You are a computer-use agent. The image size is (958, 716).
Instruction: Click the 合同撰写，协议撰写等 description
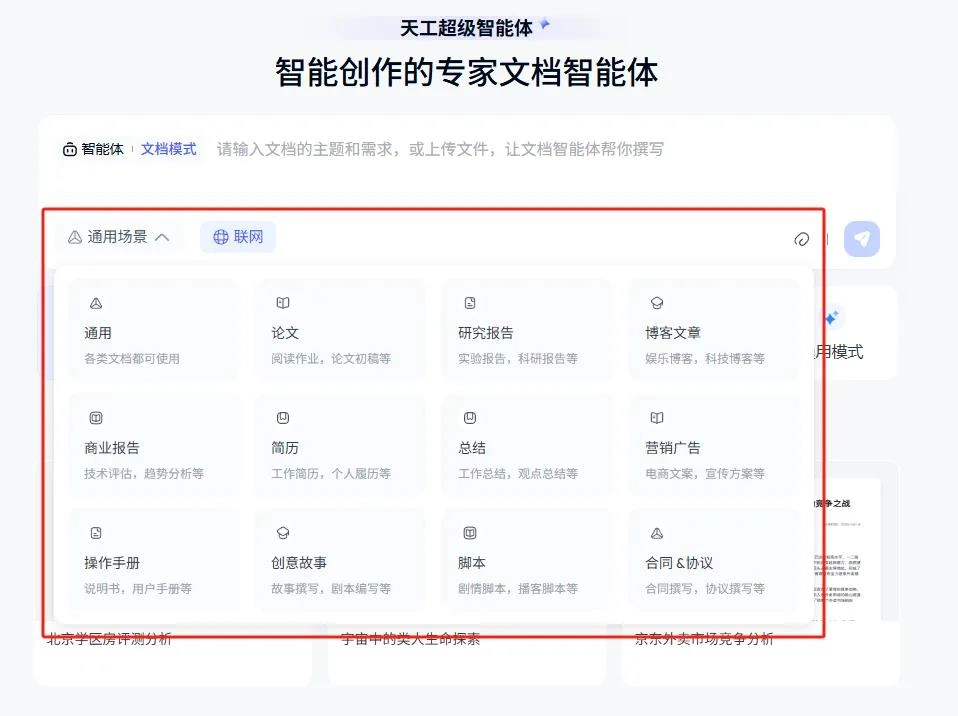click(705, 588)
